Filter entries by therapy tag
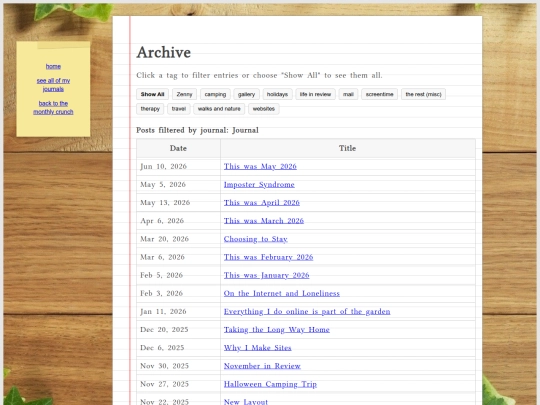 coord(150,109)
